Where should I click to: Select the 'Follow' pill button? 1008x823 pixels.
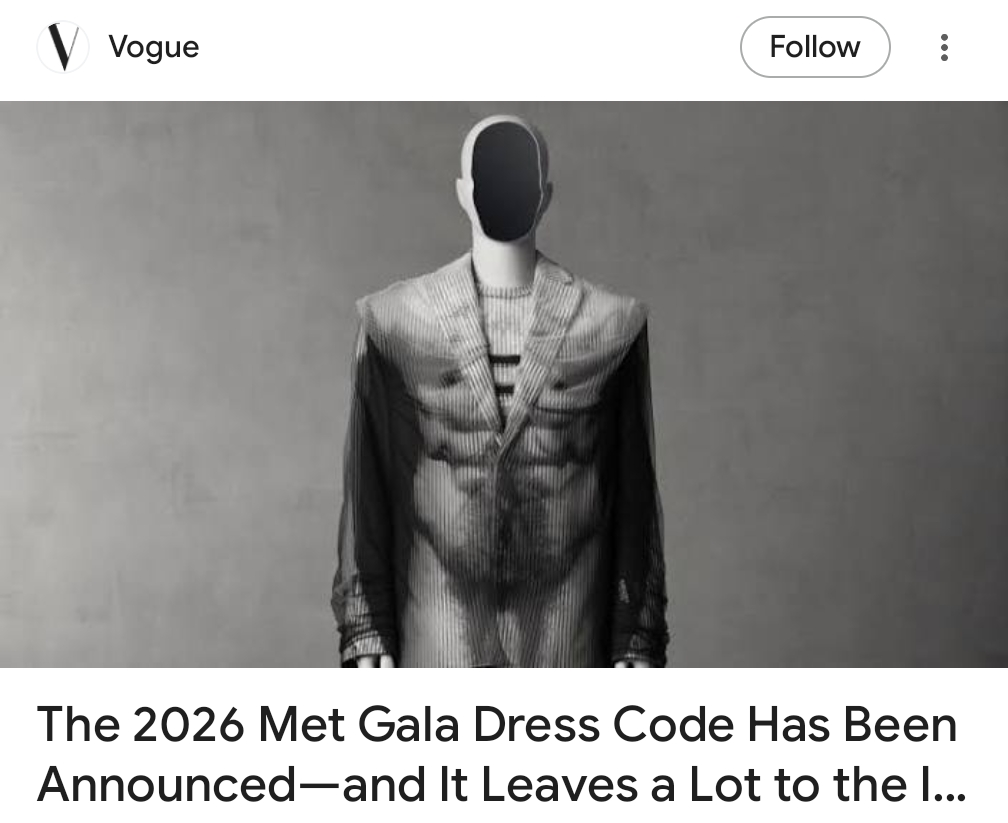(814, 47)
